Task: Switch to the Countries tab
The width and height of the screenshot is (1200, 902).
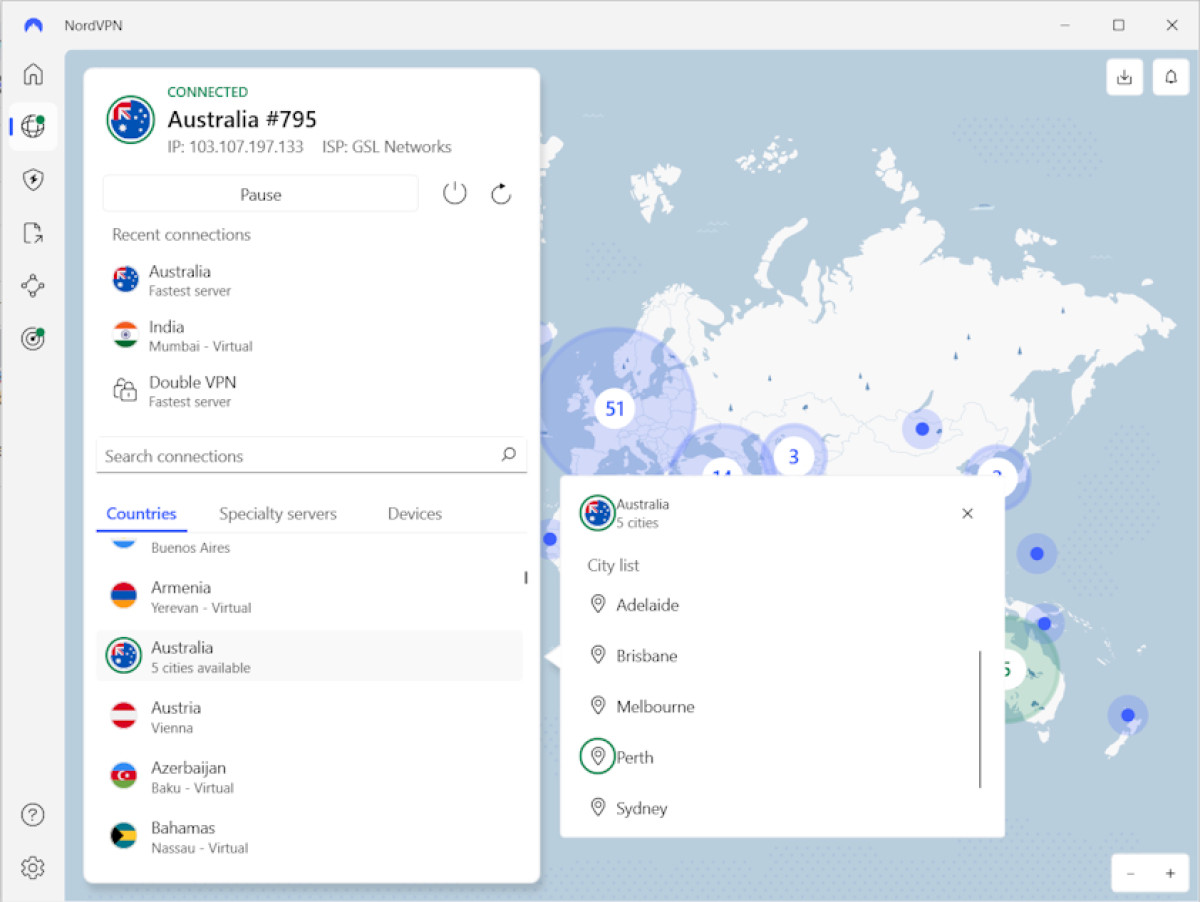Action: tap(141, 513)
